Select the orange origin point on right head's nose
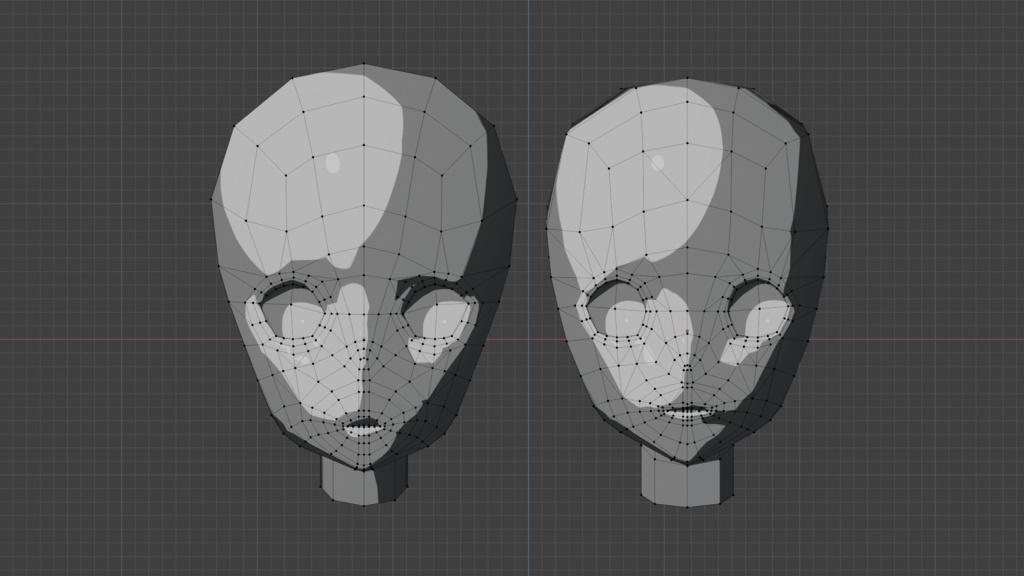 687,332
